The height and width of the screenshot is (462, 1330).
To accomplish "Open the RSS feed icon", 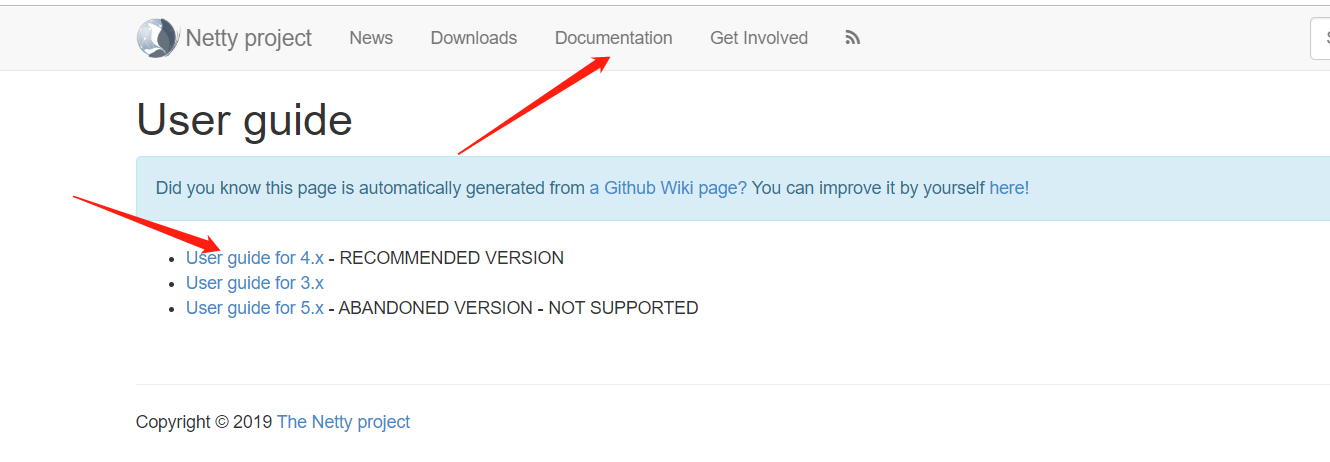I will click(x=853, y=38).
